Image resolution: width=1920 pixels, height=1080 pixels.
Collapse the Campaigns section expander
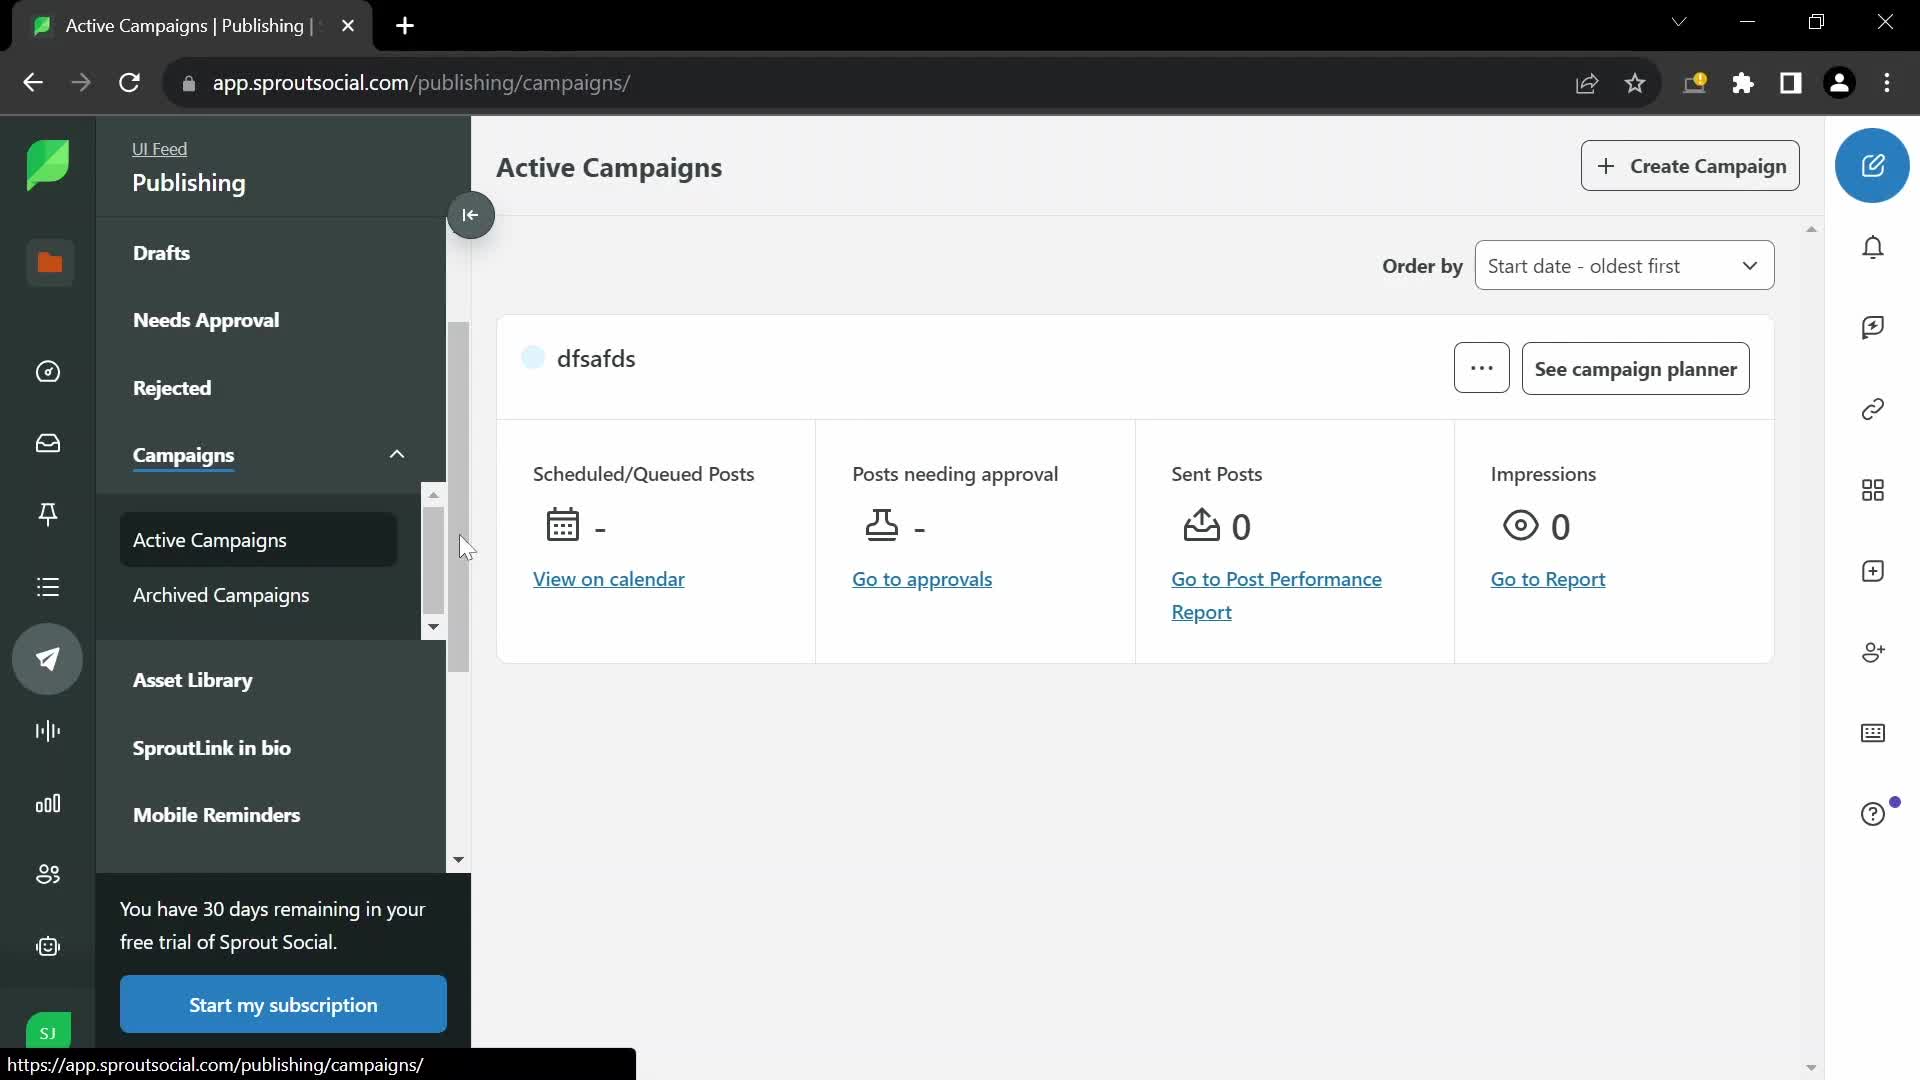396,454
